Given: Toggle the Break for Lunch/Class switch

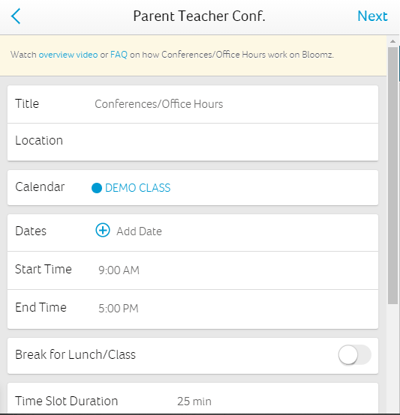Looking at the screenshot, I should 354,355.
